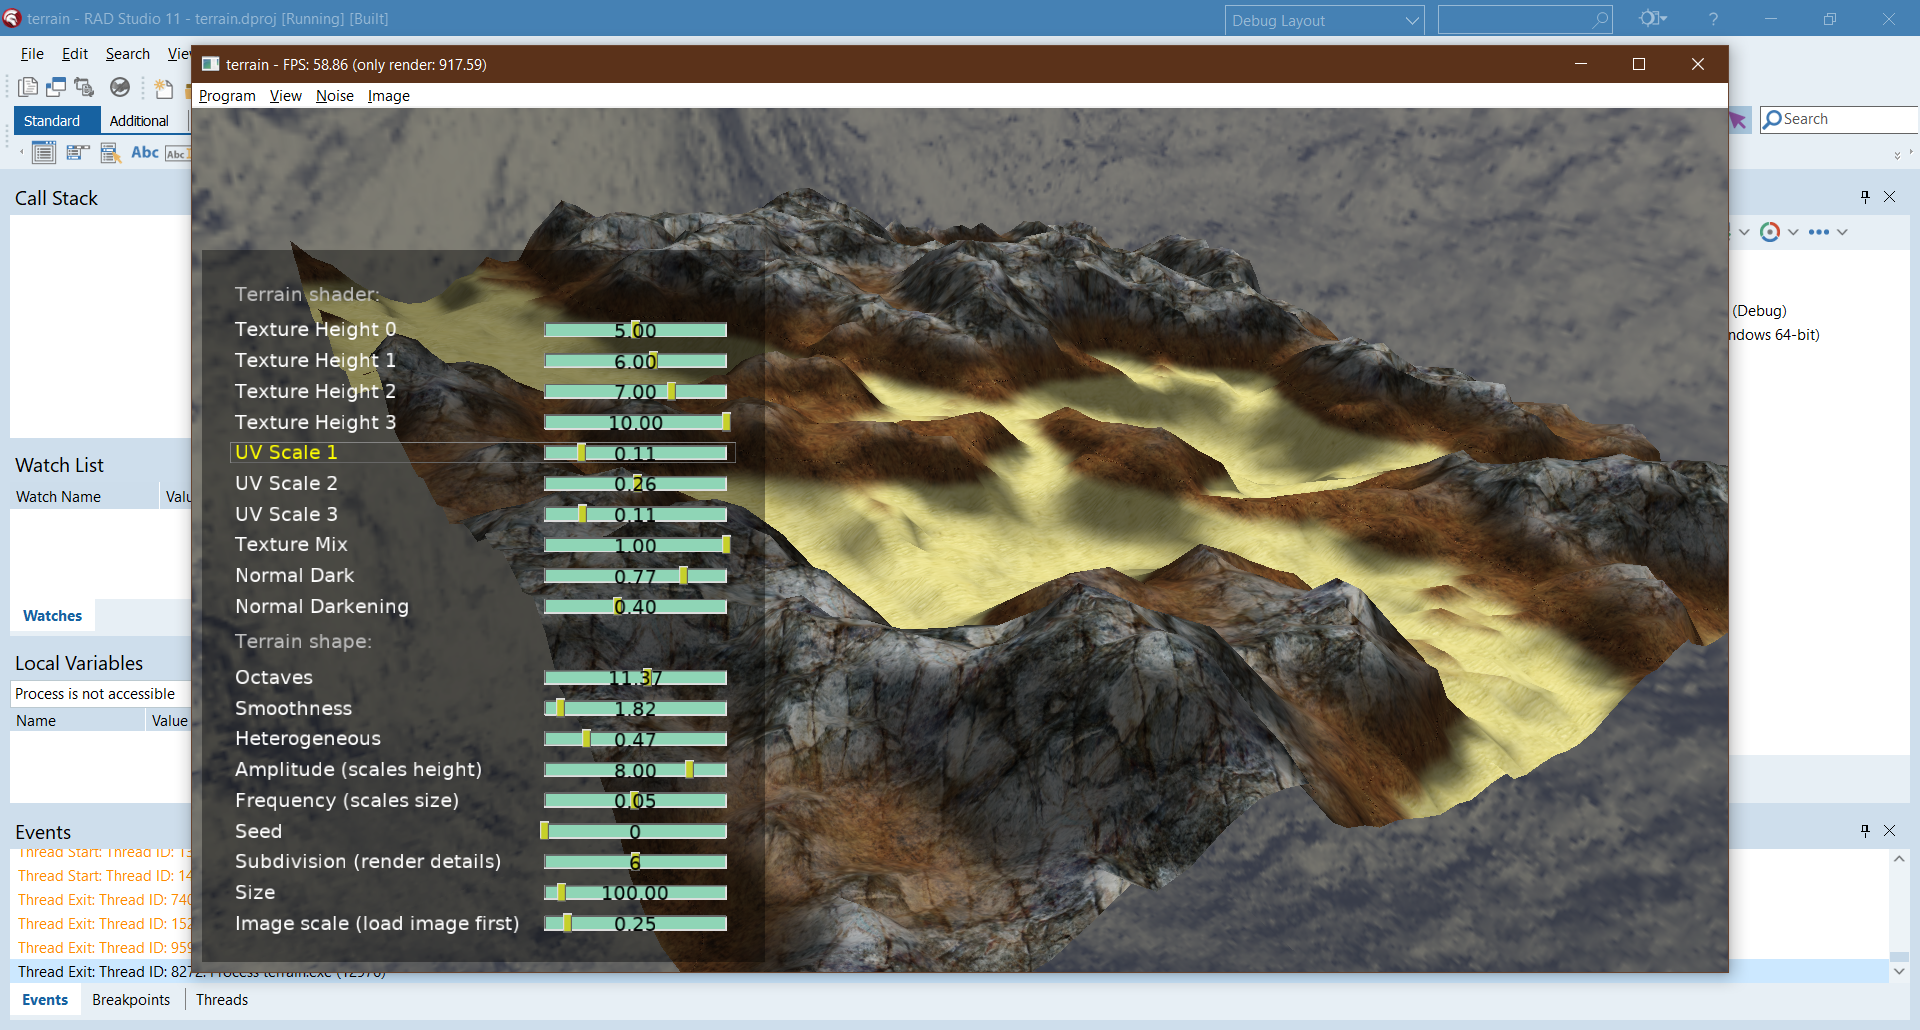
Task: Click the Abc label component icon
Action: click(x=145, y=152)
